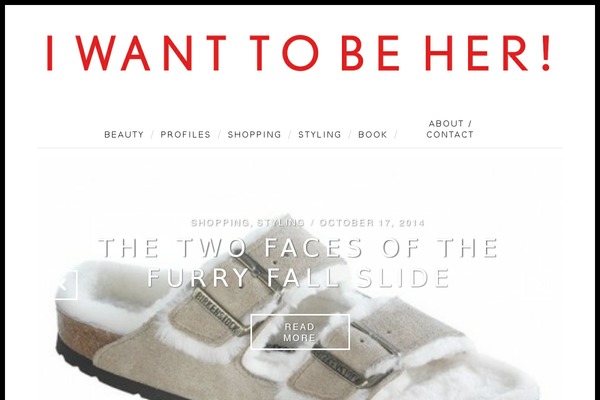
Task: Click the October 17, 2014 post date
Action: pyautogui.click(x=372, y=223)
